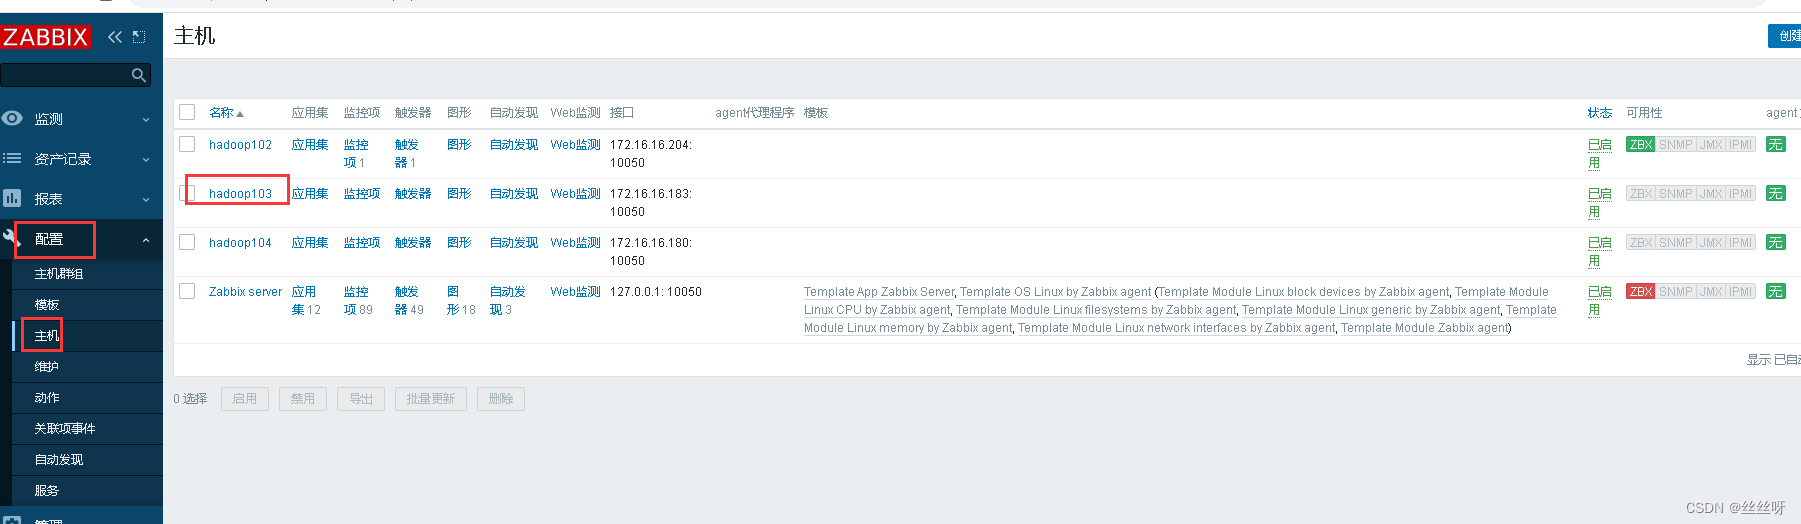1801x524 pixels.
Task: Open Web监测 link of hadoop103
Action: [575, 194]
